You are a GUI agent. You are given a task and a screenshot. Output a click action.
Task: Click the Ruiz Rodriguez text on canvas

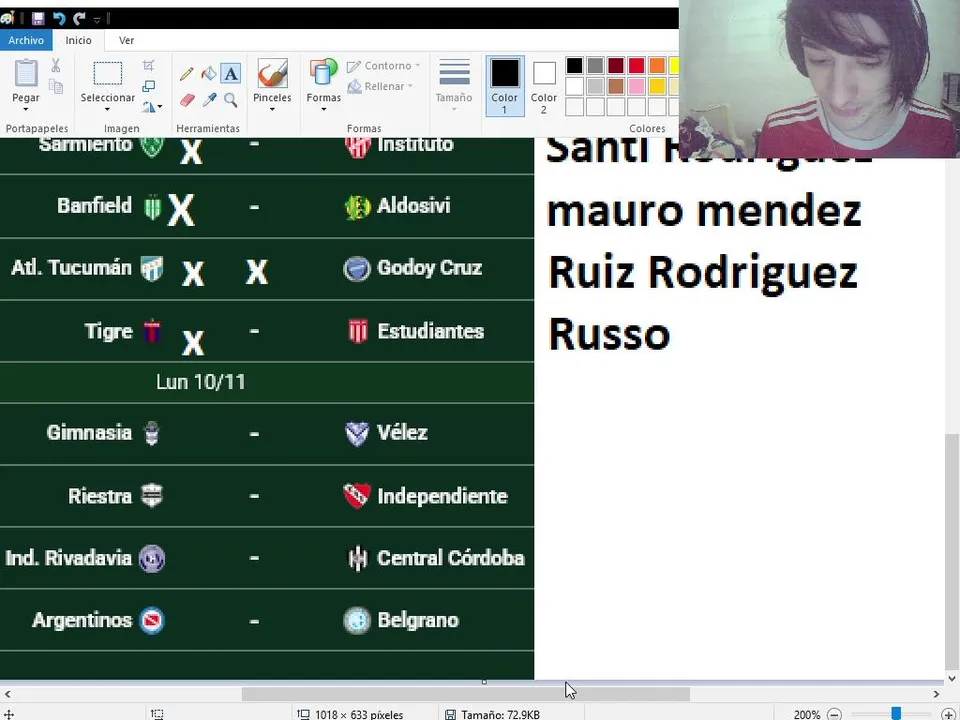[703, 272]
